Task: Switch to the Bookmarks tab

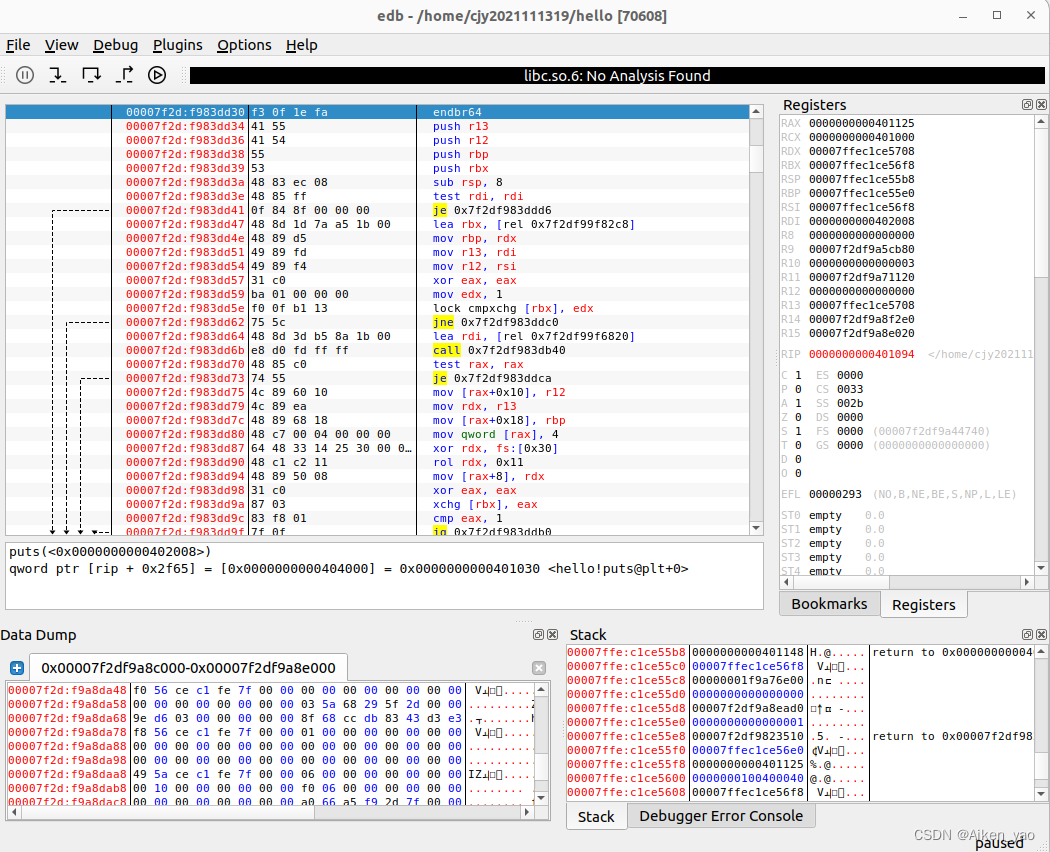Action: 829,604
